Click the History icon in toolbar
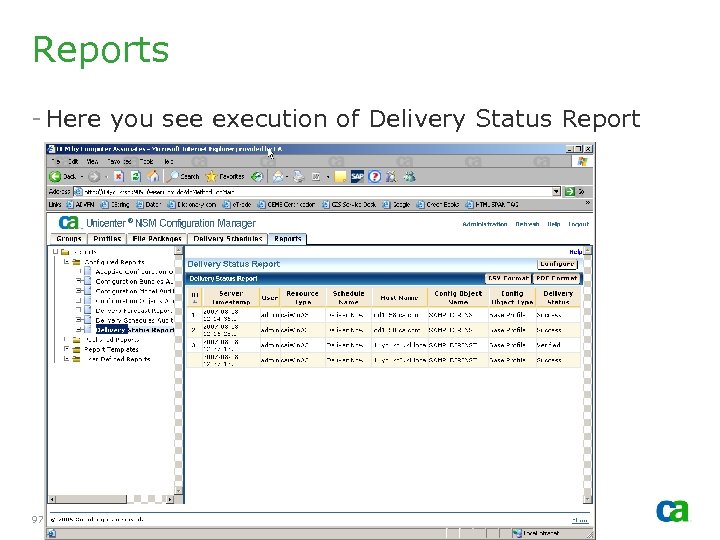720x540 pixels. click(257, 176)
